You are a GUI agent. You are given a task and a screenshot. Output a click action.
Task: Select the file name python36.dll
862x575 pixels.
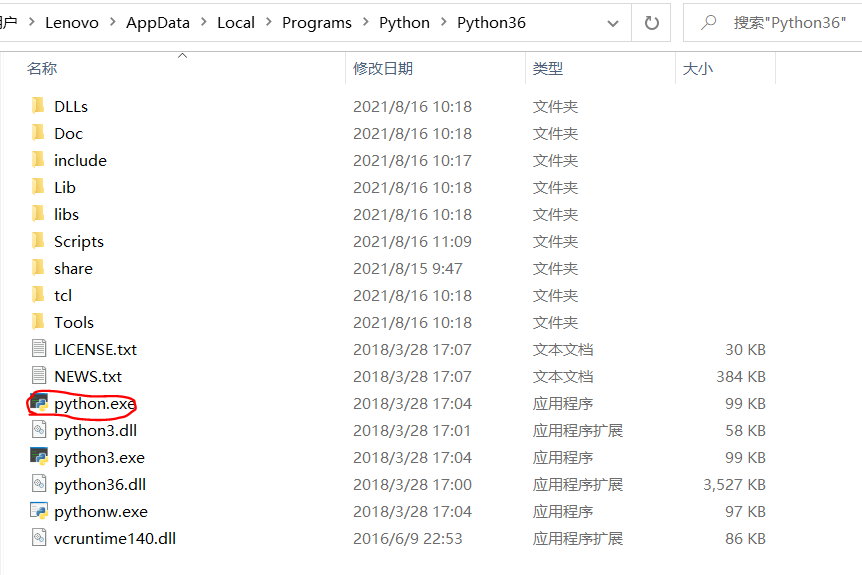[x=100, y=484]
